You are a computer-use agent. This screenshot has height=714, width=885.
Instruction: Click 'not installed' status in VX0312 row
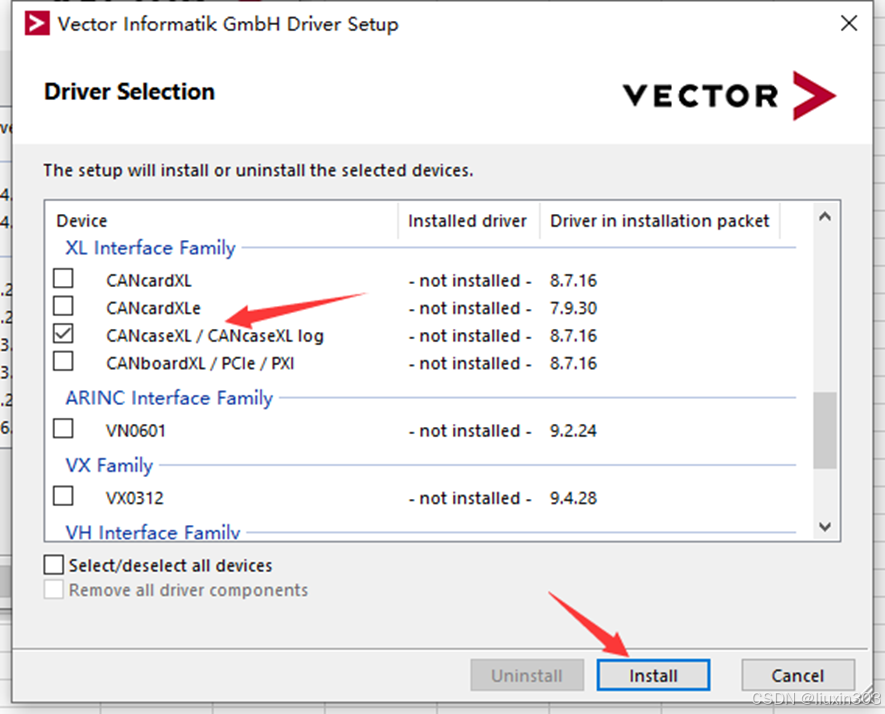(470, 498)
